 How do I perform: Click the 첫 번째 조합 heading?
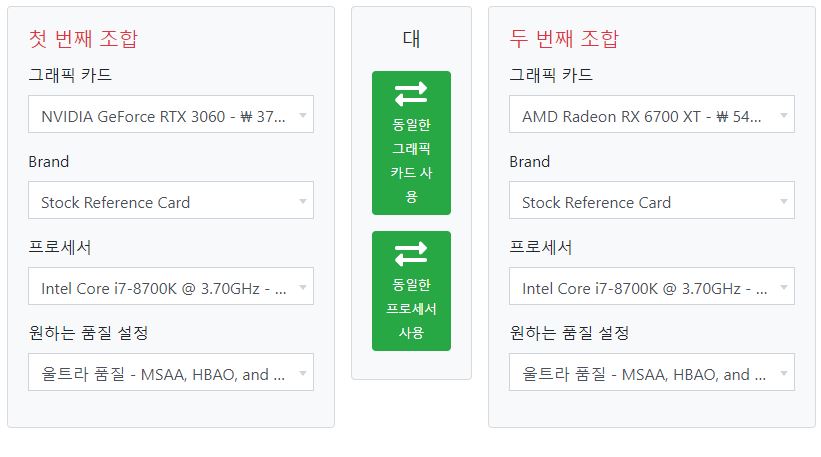pyautogui.click(x=83, y=39)
